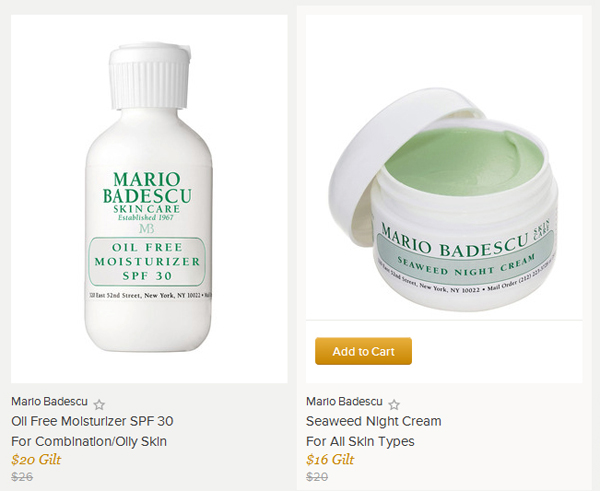This screenshot has width=600, height=491.
Task: Open Mario Badescu brand link above Oil Free Moisturizer
Action: coord(49,401)
